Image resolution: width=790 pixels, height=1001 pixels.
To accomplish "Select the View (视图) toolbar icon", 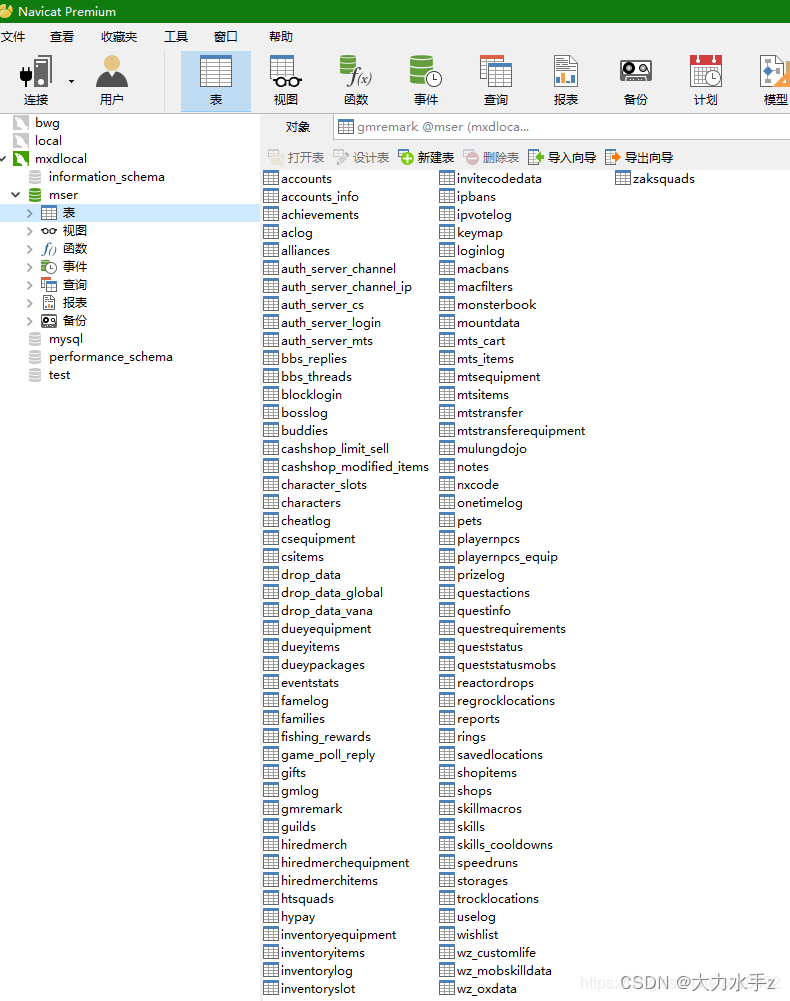I will pyautogui.click(x=285, y=80).
